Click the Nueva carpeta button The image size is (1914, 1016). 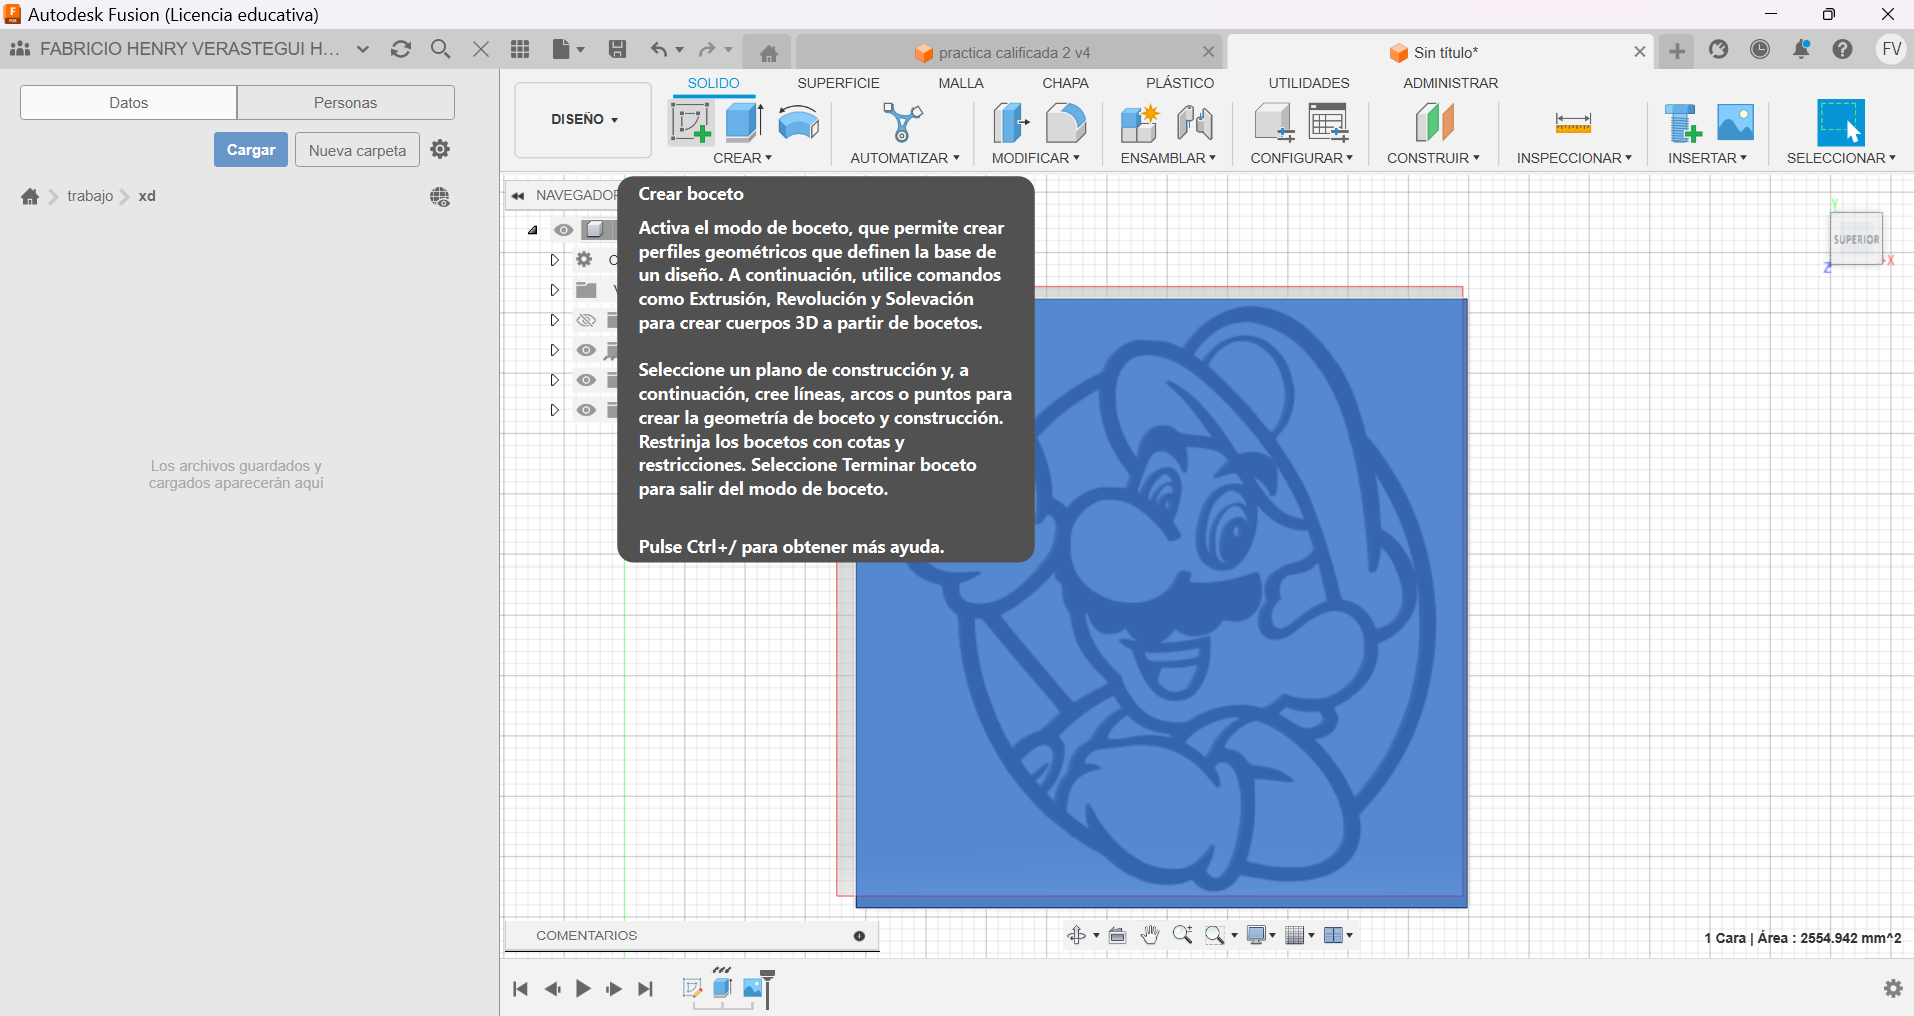point(357,150)
